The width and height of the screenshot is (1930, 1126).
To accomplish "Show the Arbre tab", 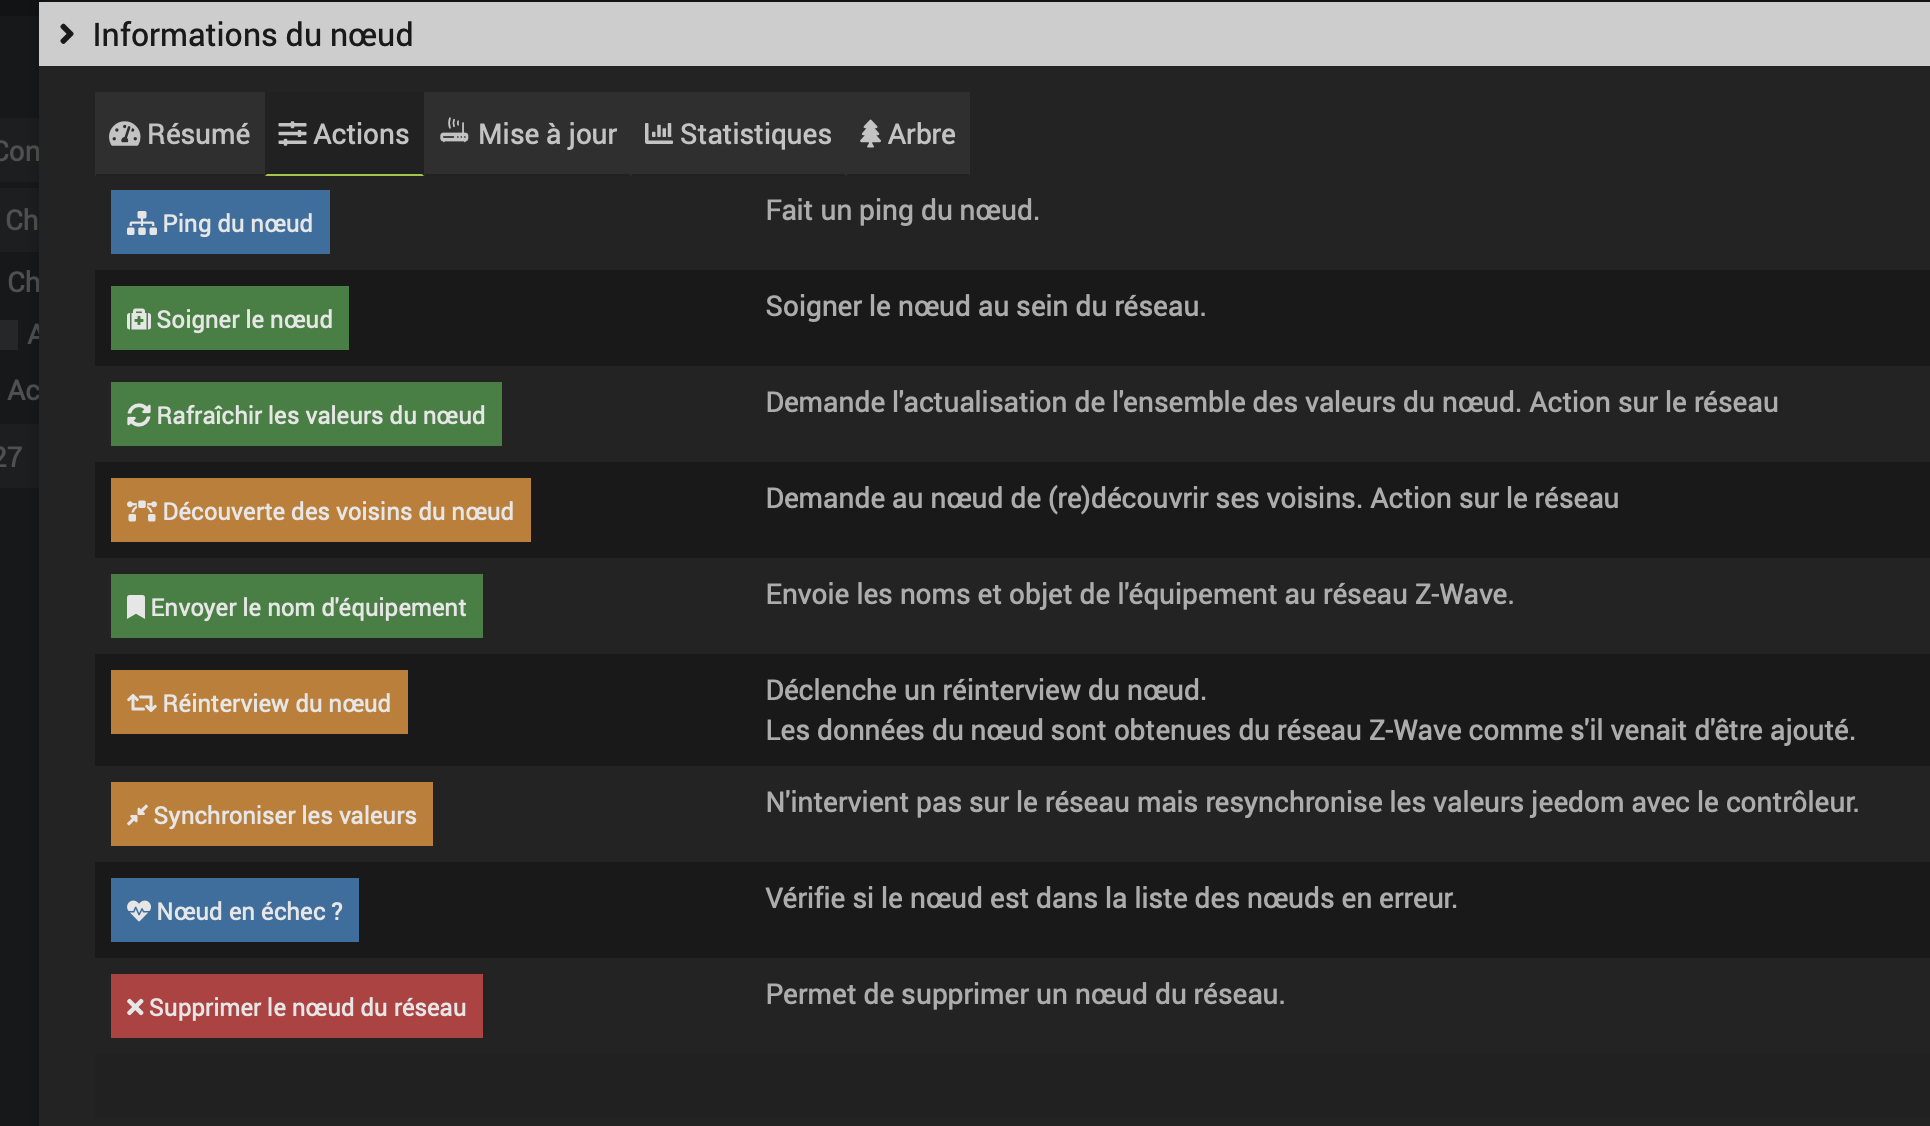I will coord(908,134).
